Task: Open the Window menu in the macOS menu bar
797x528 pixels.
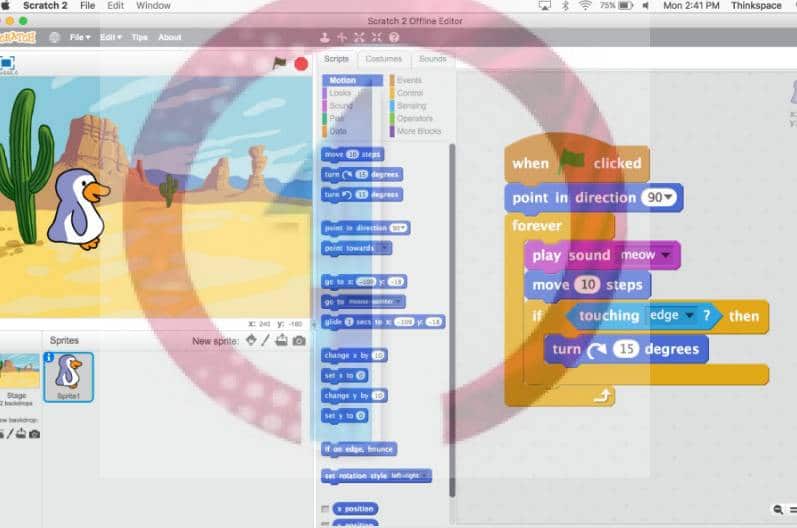Action: click(x=153, y=6)
